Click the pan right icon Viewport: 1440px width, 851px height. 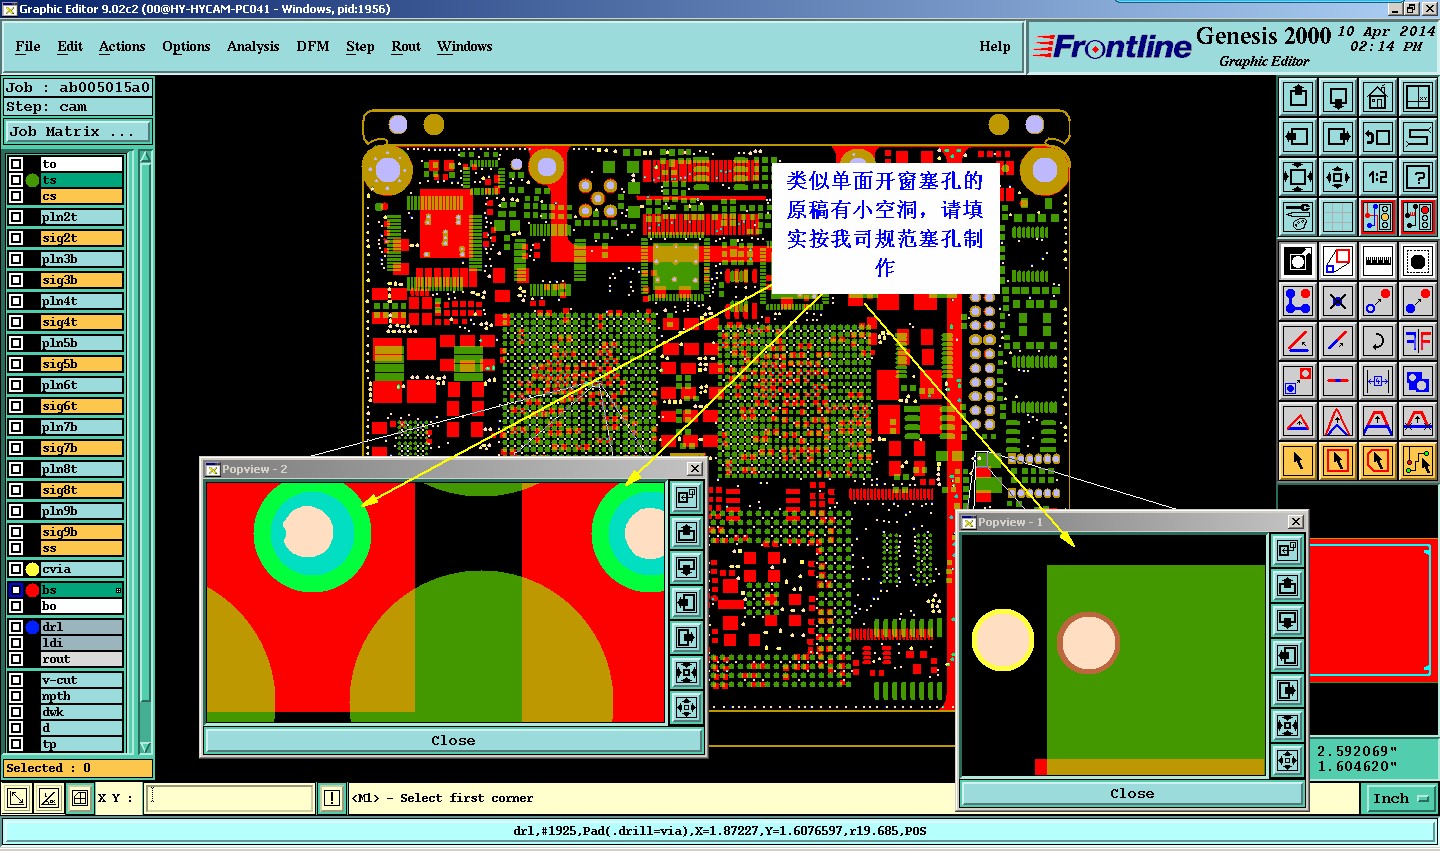[x=1338, y=137]
